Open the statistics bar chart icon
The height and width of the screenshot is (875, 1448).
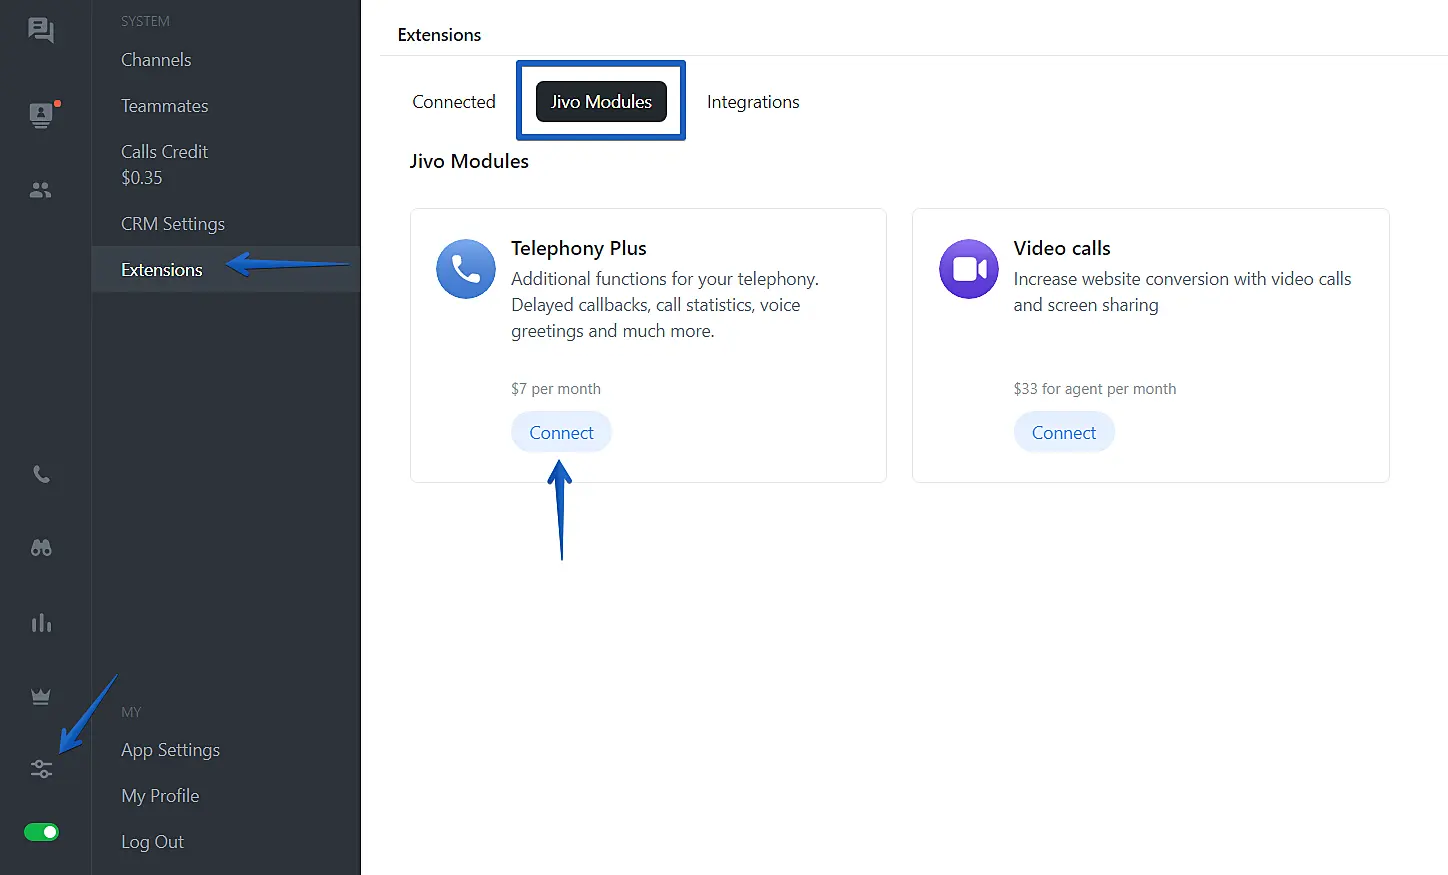pos(41,623)
